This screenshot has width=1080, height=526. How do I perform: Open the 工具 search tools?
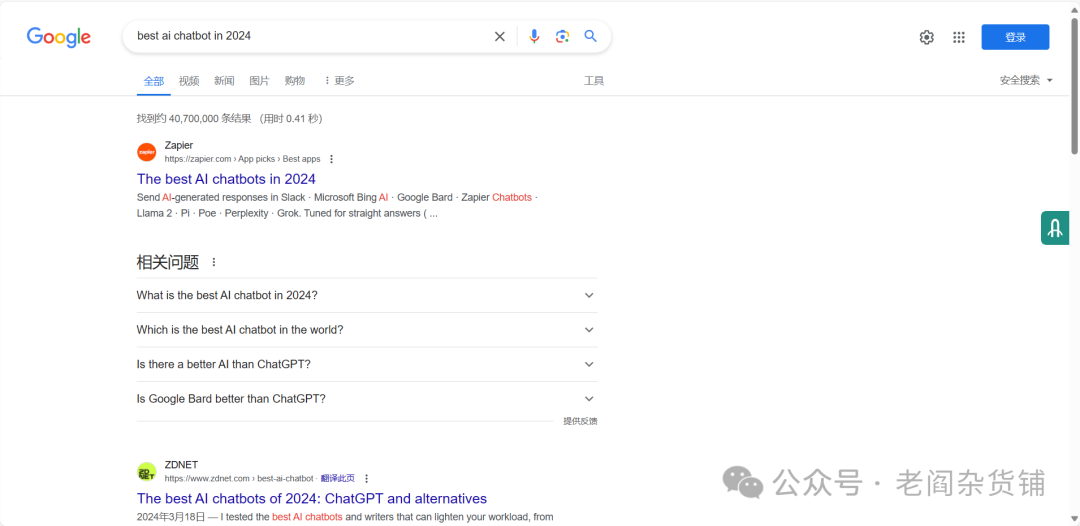[594, 81]
